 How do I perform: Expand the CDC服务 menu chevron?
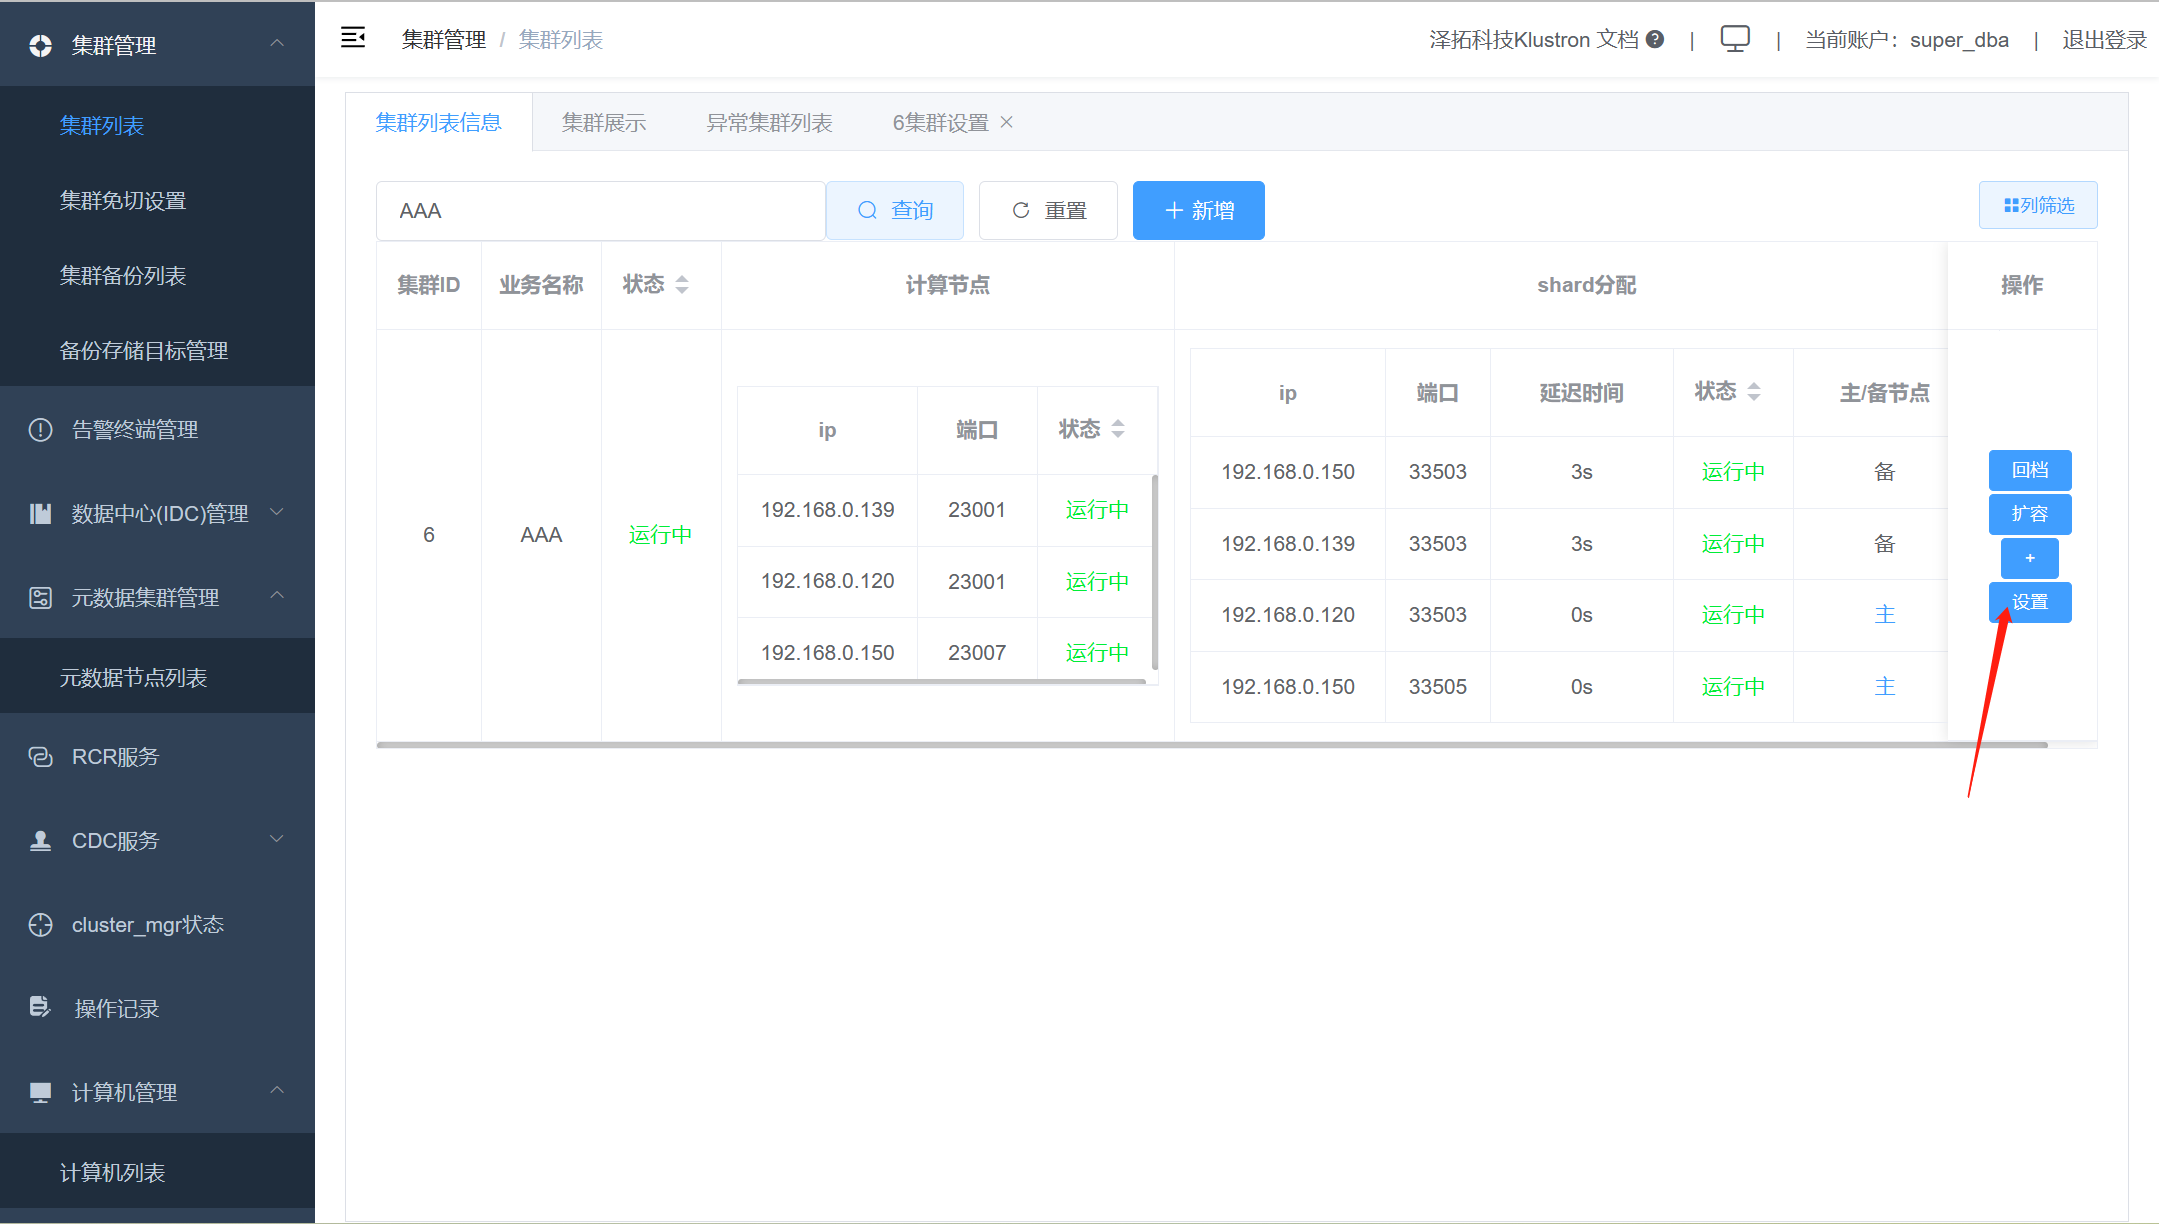click(x=277, y=839)
